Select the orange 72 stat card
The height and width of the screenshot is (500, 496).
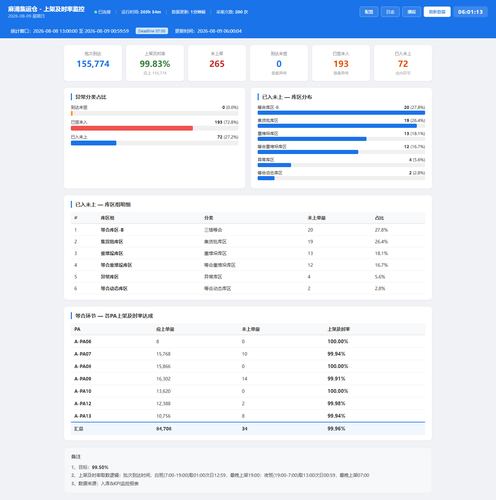pos(403,63)
